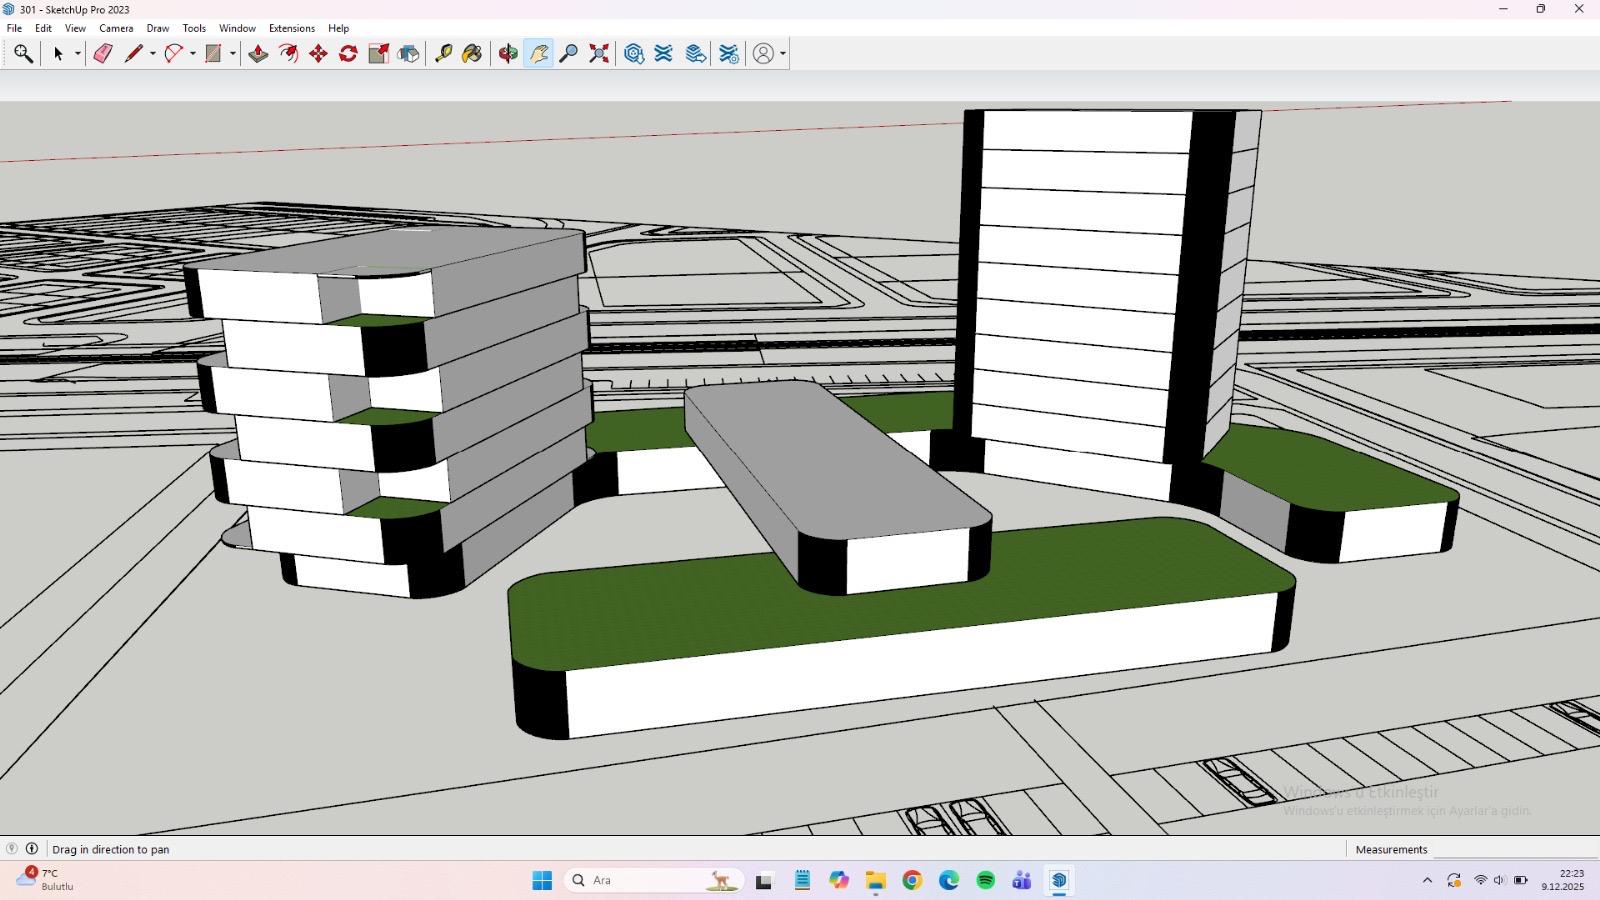Viewport: 1600px width, 900px height.
Task: Expand the Select tool dropdown arrow
Action: tap(77, 54)
